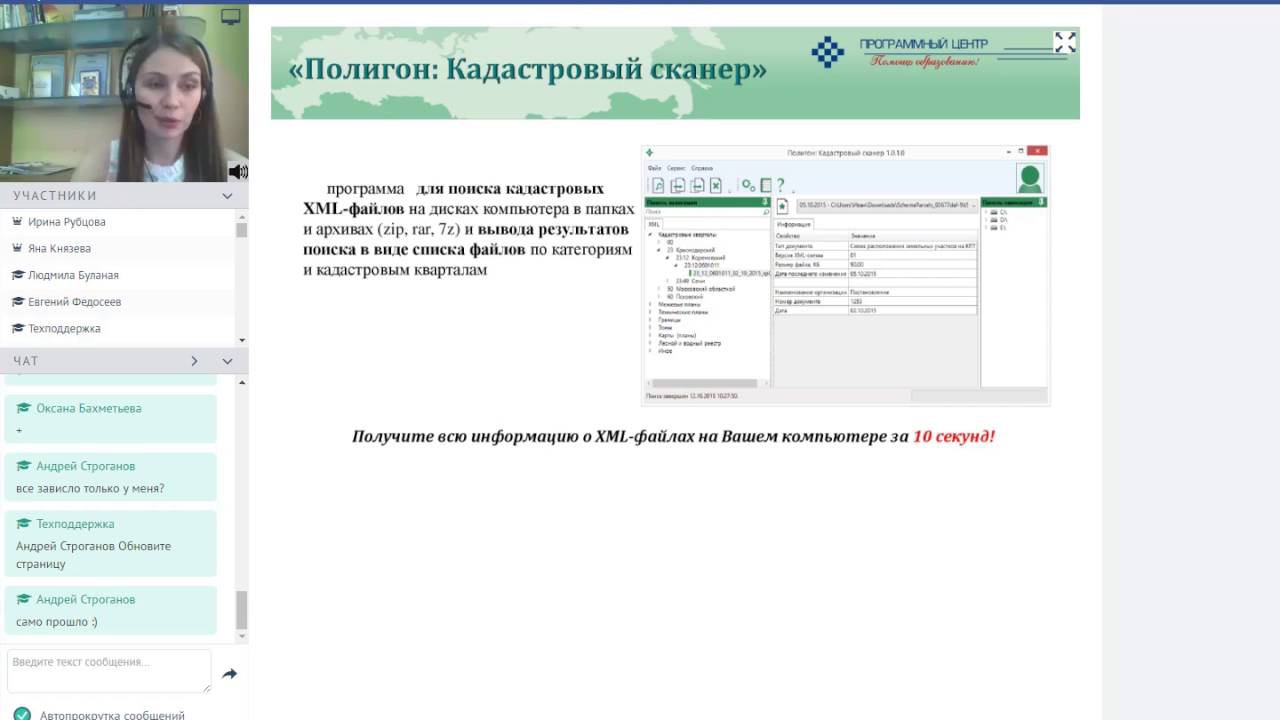Select the XML tab in scanner window
This screenshot has width=1280, height=720.
pos(653,224)
